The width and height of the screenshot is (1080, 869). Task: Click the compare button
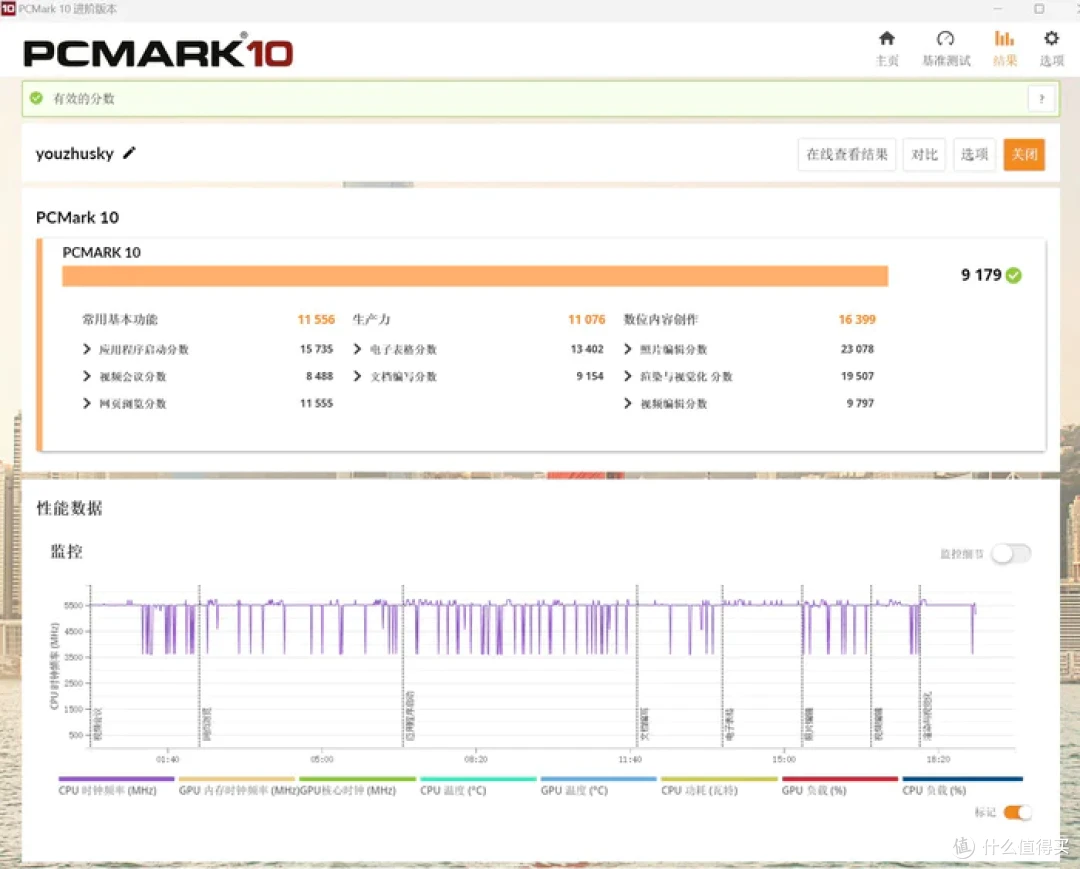pos(924,154)
